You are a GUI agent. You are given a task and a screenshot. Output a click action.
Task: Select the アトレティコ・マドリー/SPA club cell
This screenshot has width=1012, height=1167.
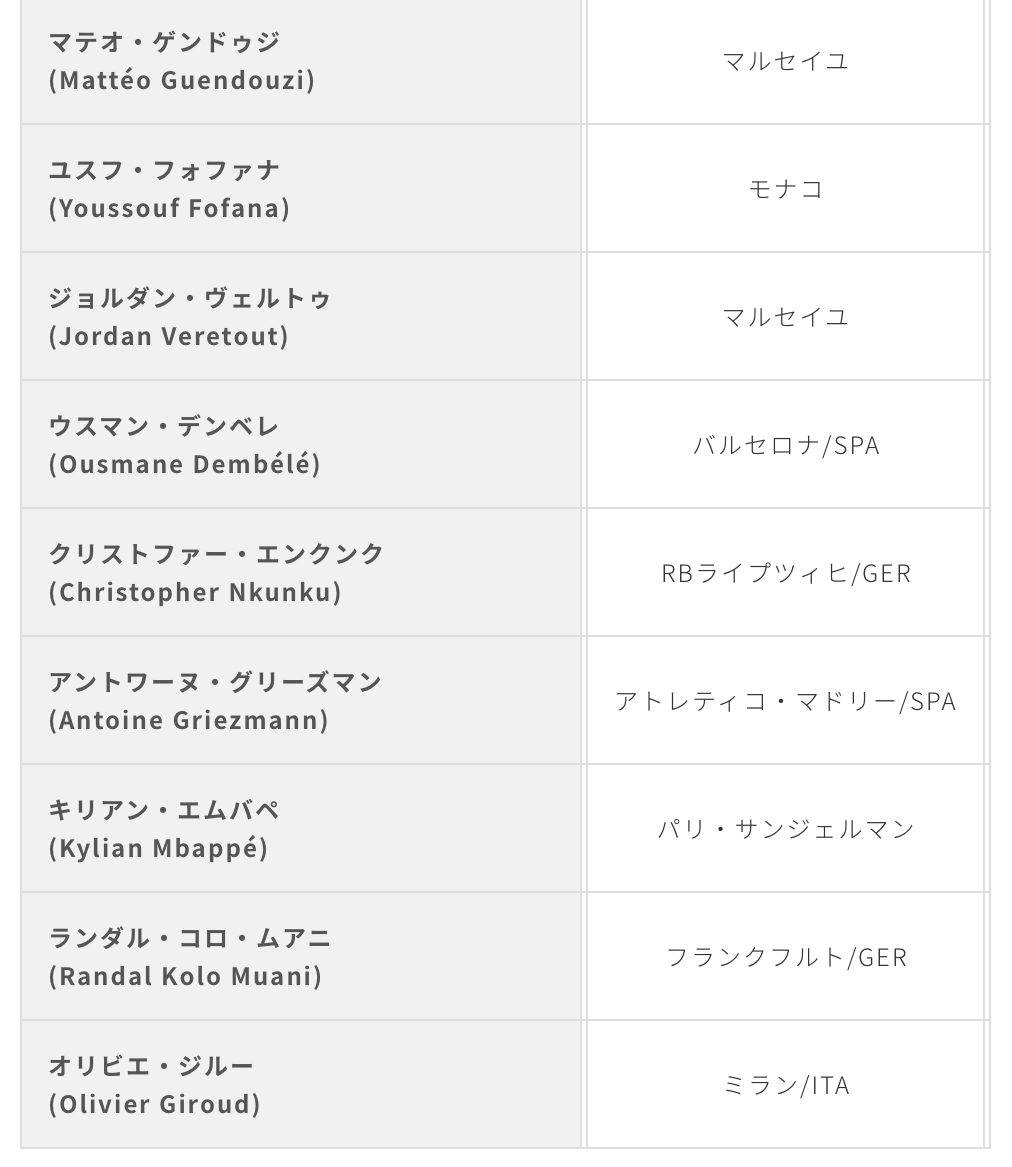pos(785,701)
